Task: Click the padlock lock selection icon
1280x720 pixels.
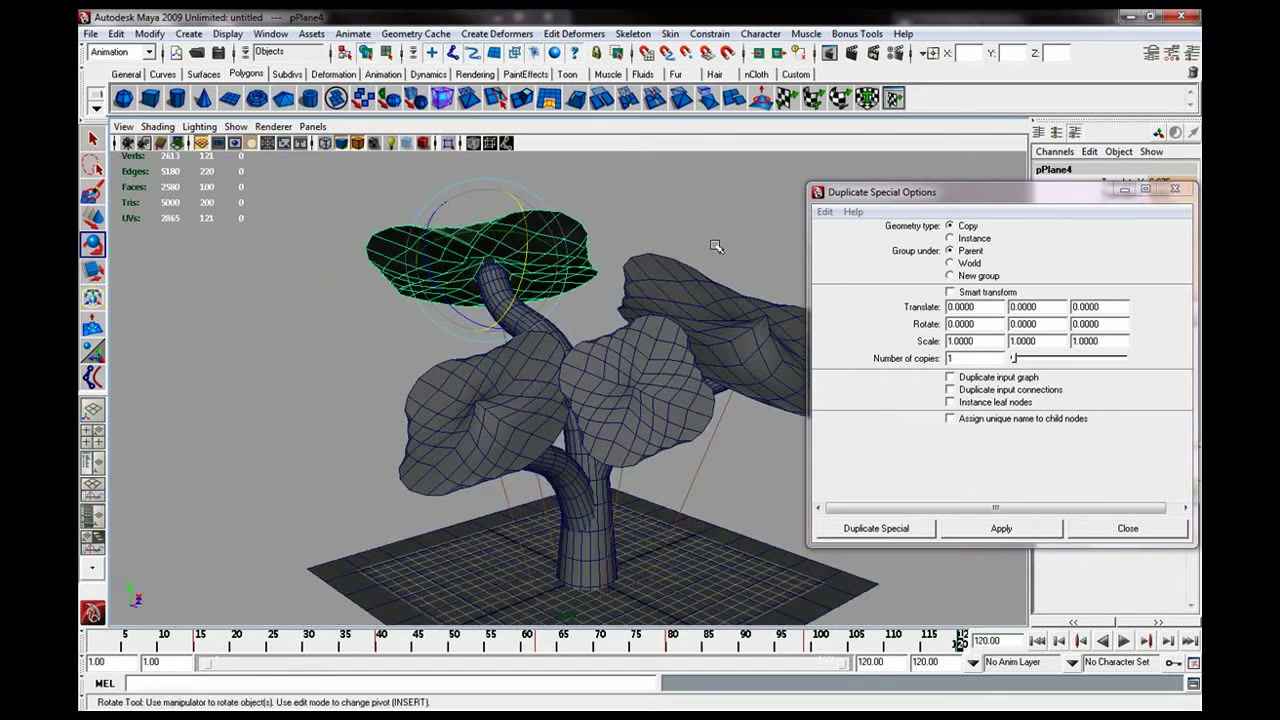Action: 596,53
